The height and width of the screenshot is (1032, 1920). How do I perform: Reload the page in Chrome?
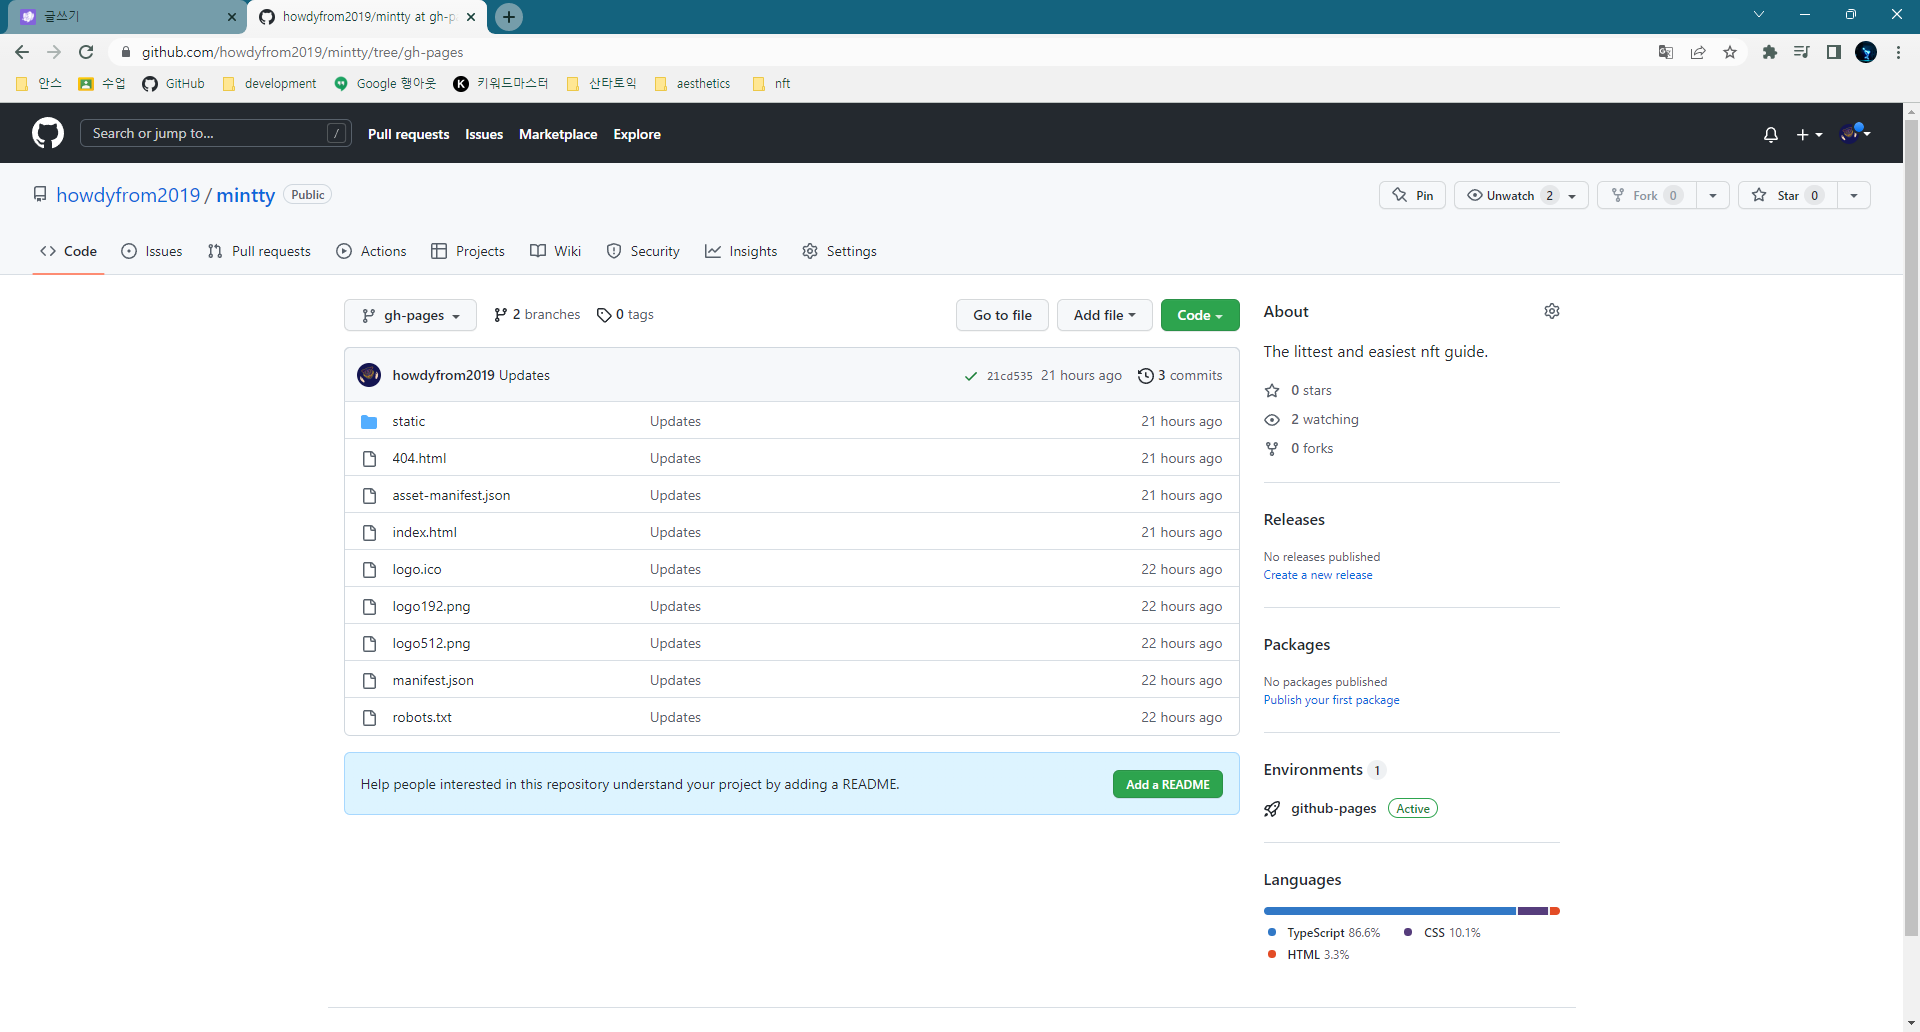[86, 52]
